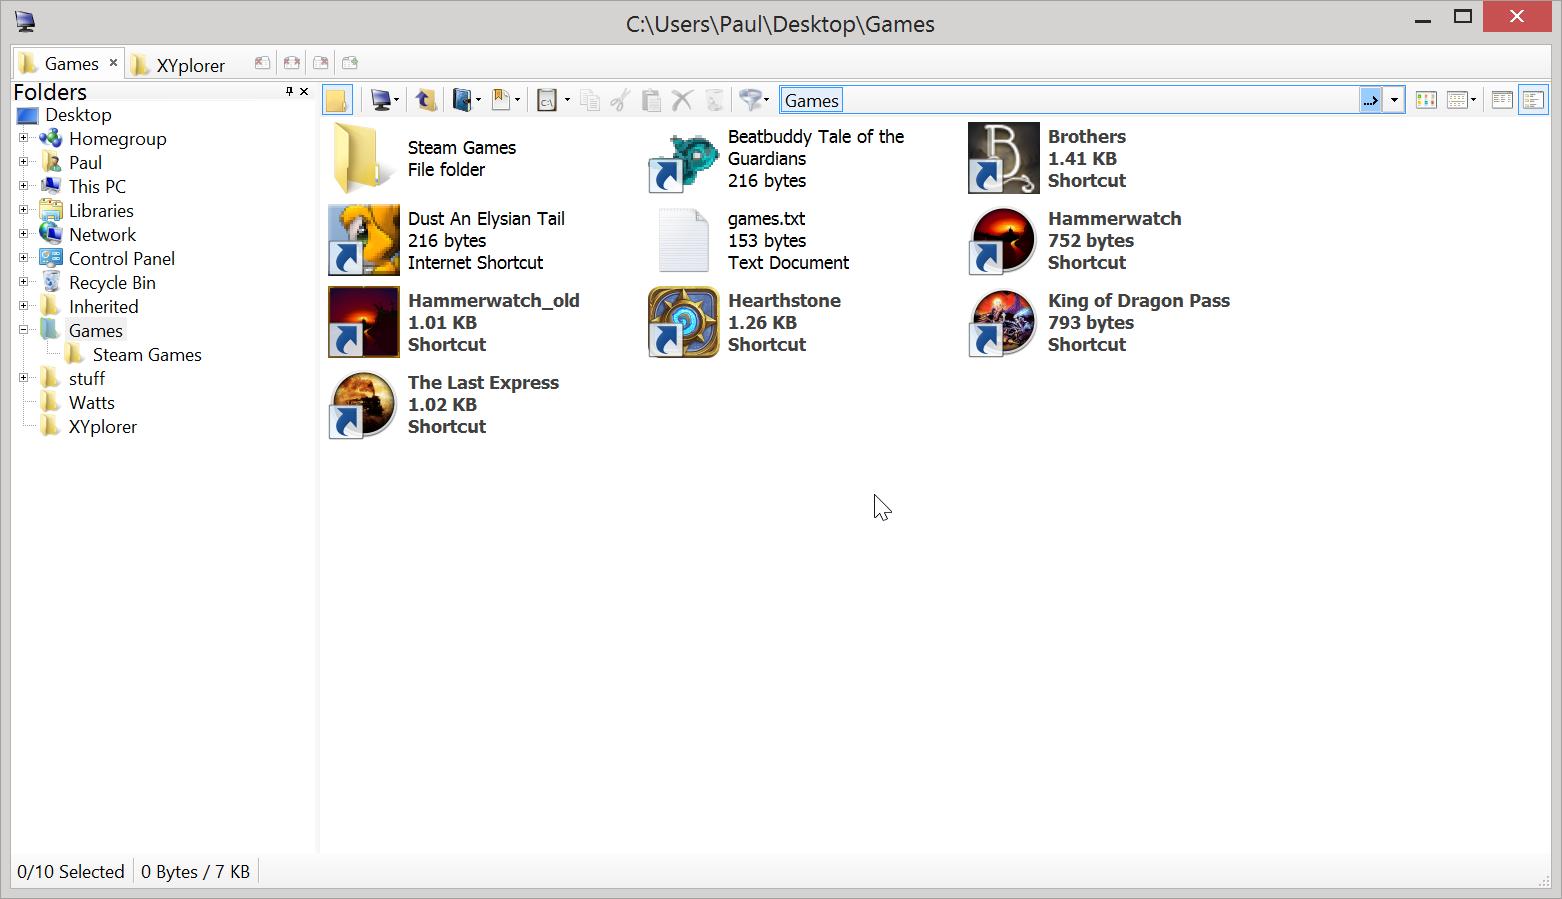
Task: Open the Visual Filter funnel icon
Action: coord(751,99)
